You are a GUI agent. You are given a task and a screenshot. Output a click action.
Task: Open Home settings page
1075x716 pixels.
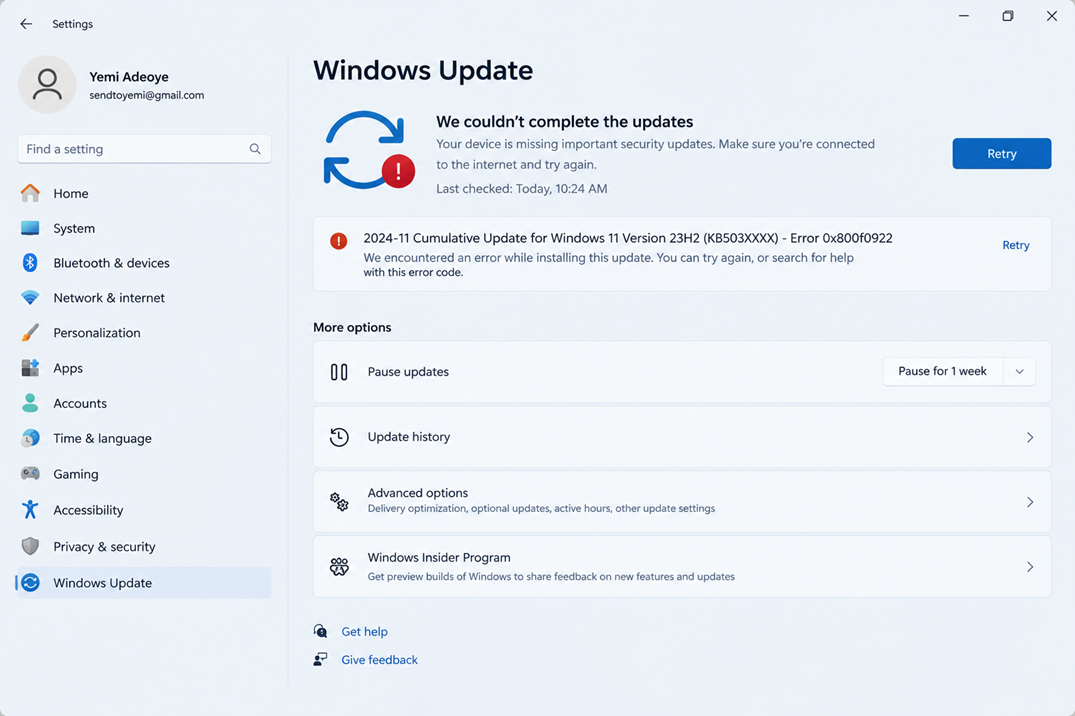(x=144, y=193)
